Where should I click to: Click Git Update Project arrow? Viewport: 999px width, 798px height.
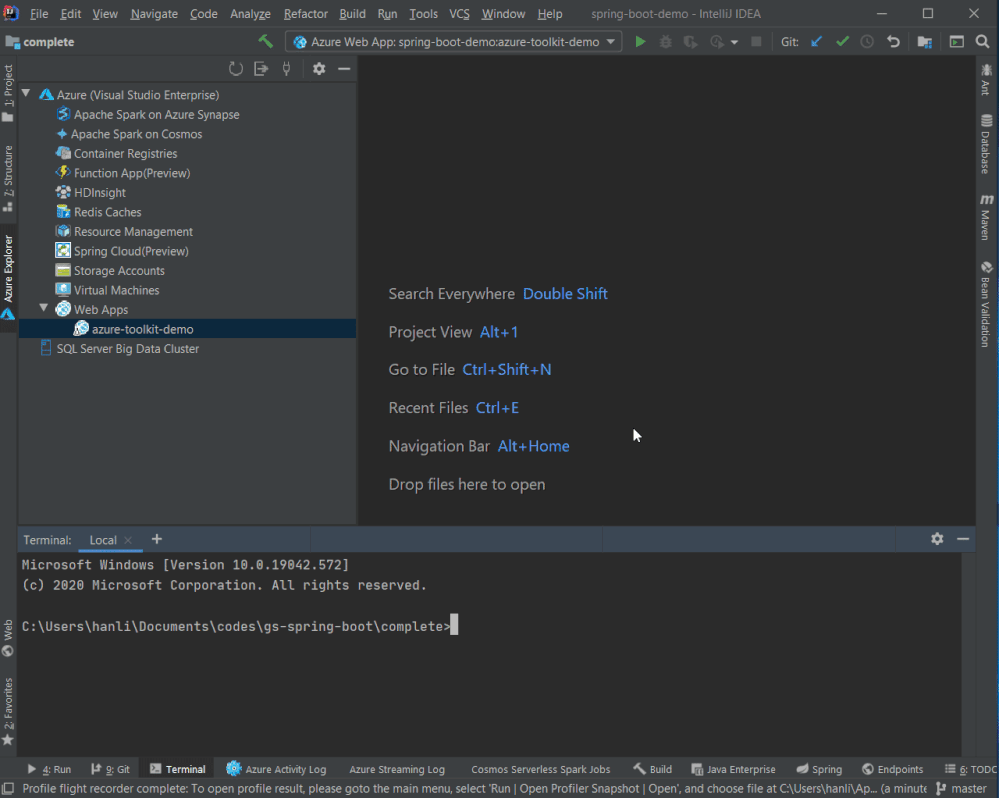pos(816,41)
